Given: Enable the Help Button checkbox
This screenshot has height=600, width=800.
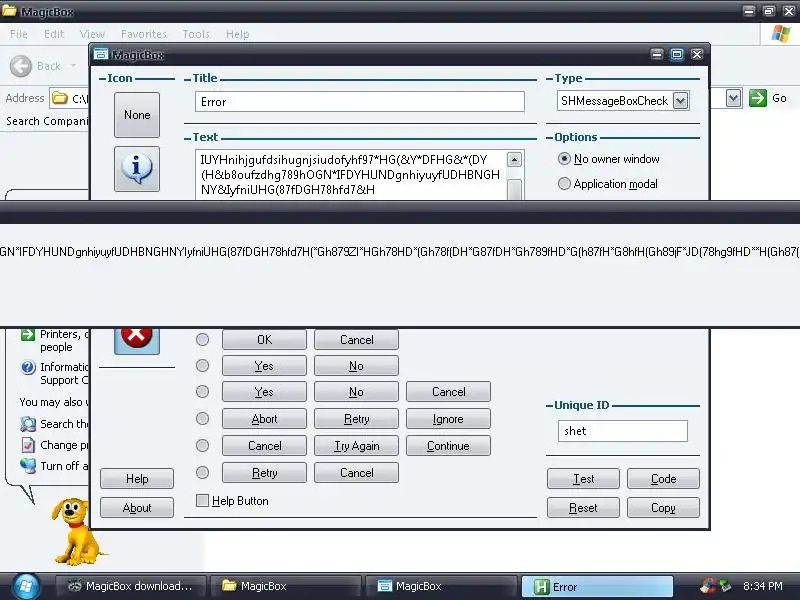Looking at the screenshot, I should click(203, 501).
